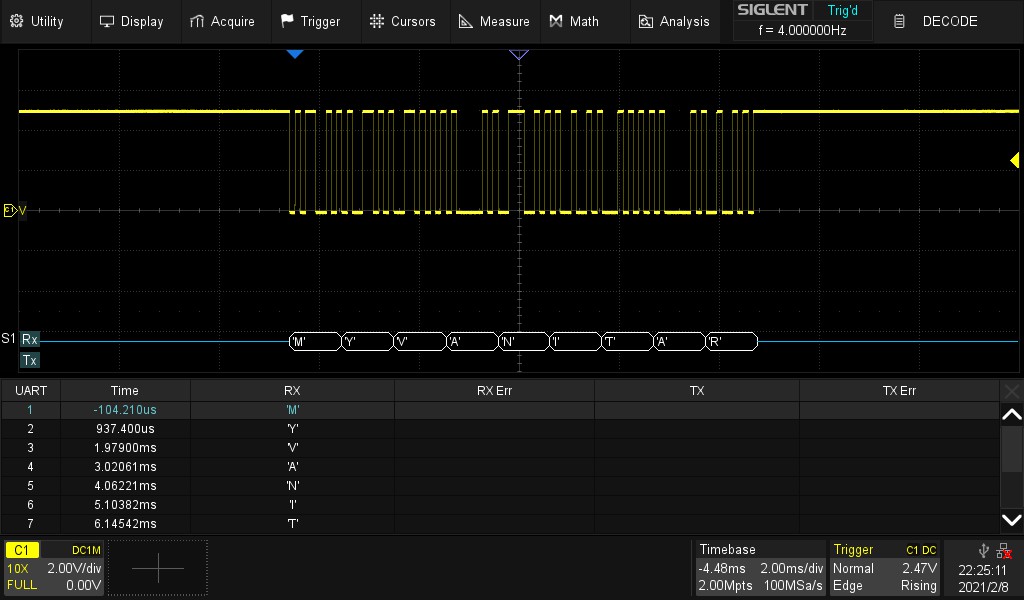This screenshot has width=1024, height=600.
Task: Open the Analysis dropdown menu
Action: coord(674,21)
